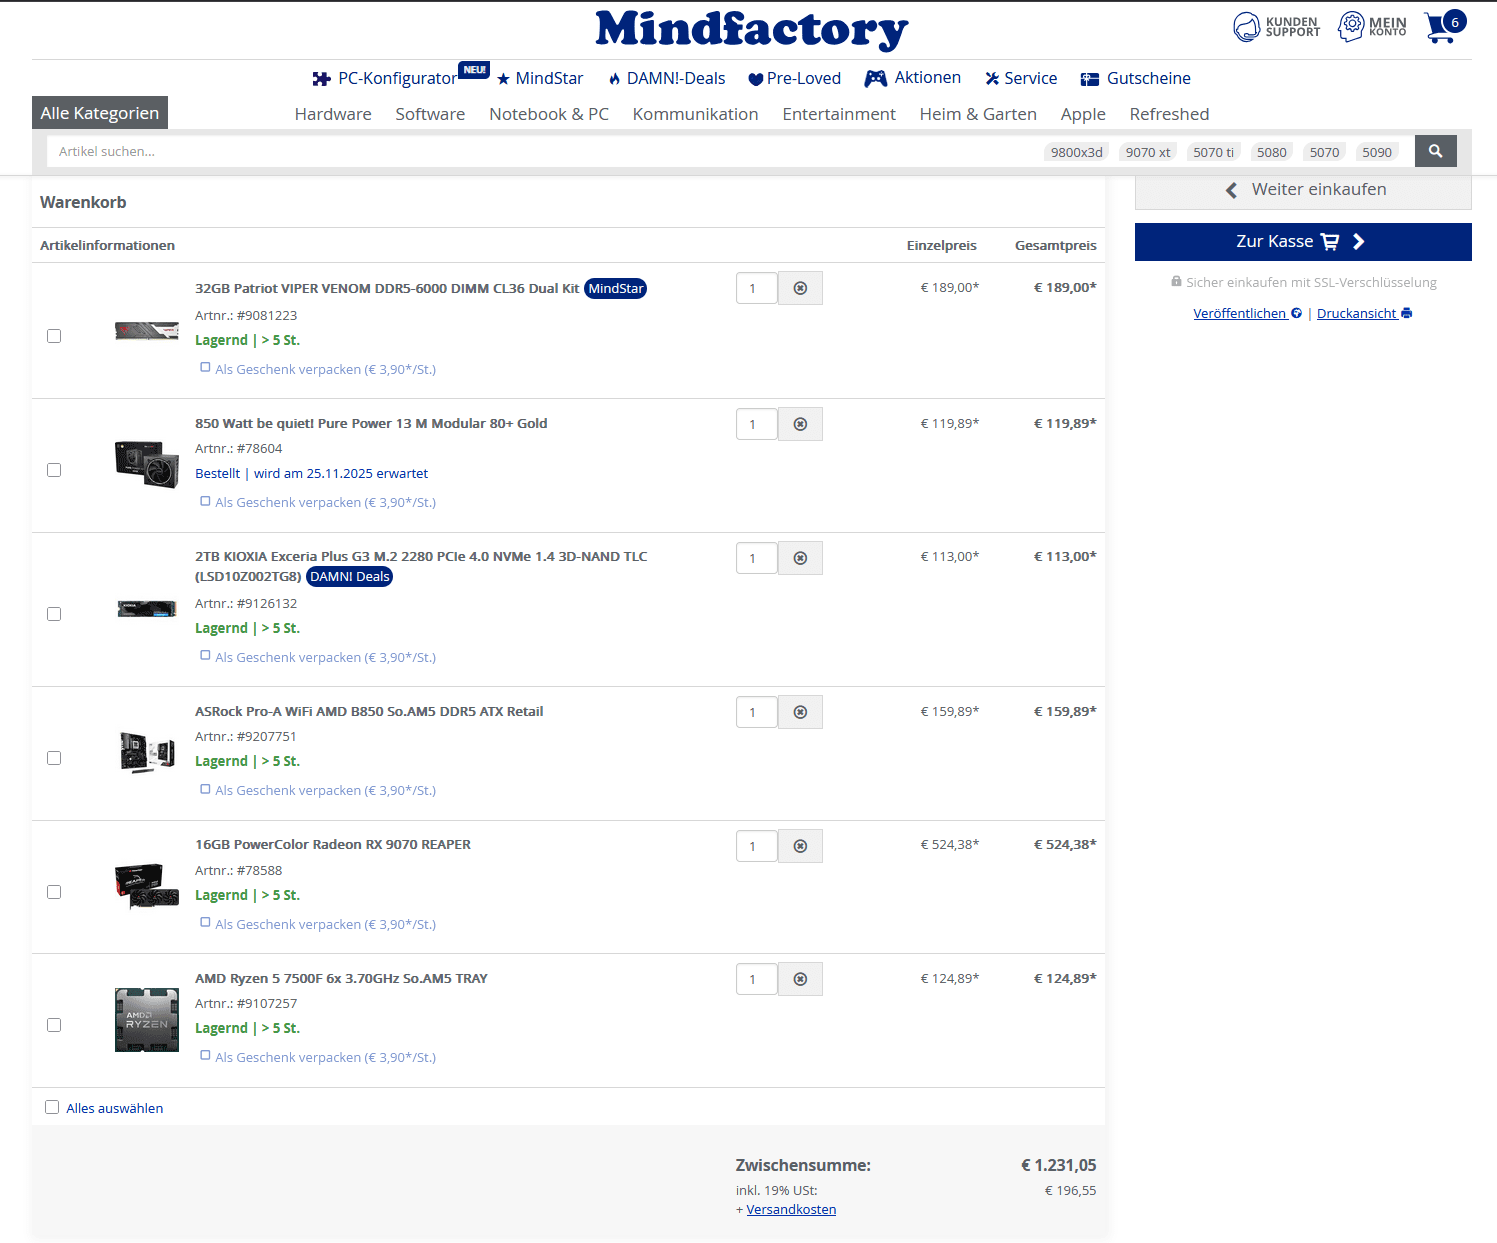Open the KIOXIA SSD product thumbnail
The image size is (1497, 1243).
147,608
